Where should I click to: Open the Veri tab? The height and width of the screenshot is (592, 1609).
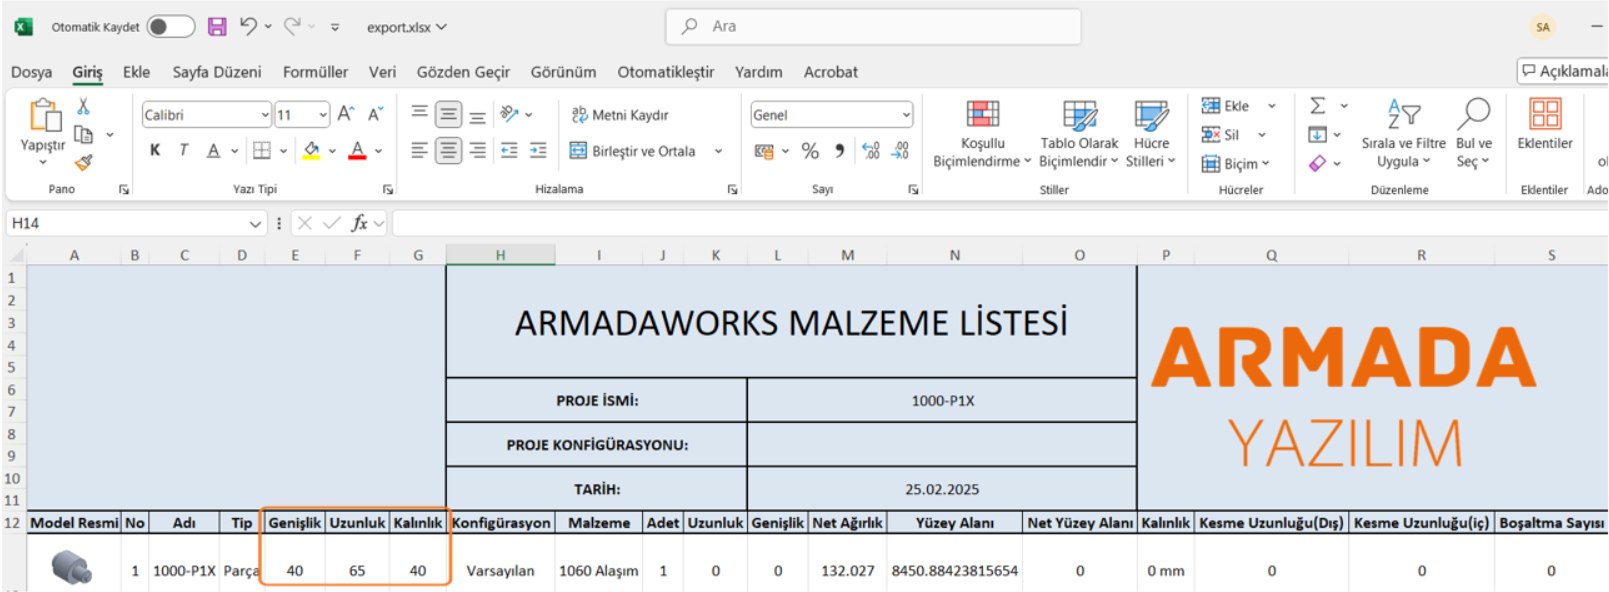tap(382, 72)
